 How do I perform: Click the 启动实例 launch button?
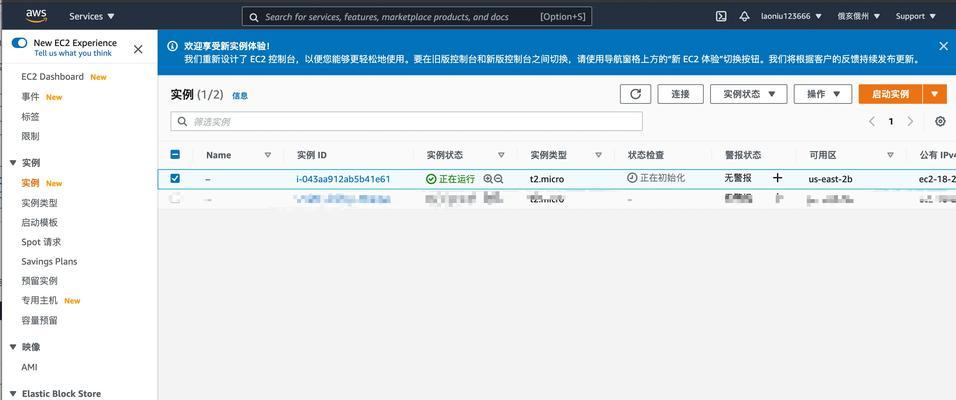[x=890, y=94]
